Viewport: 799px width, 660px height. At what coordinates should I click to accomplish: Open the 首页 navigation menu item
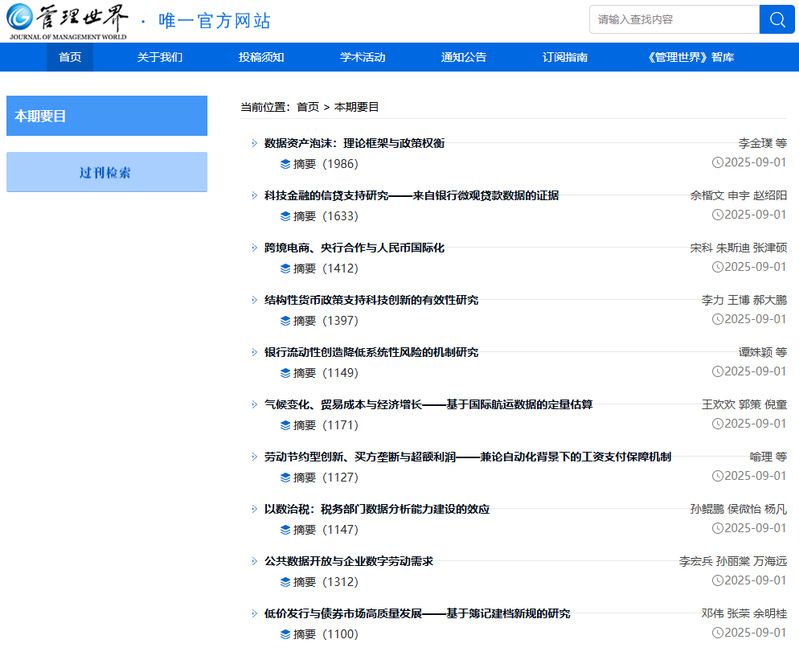[x=70, y=57]
